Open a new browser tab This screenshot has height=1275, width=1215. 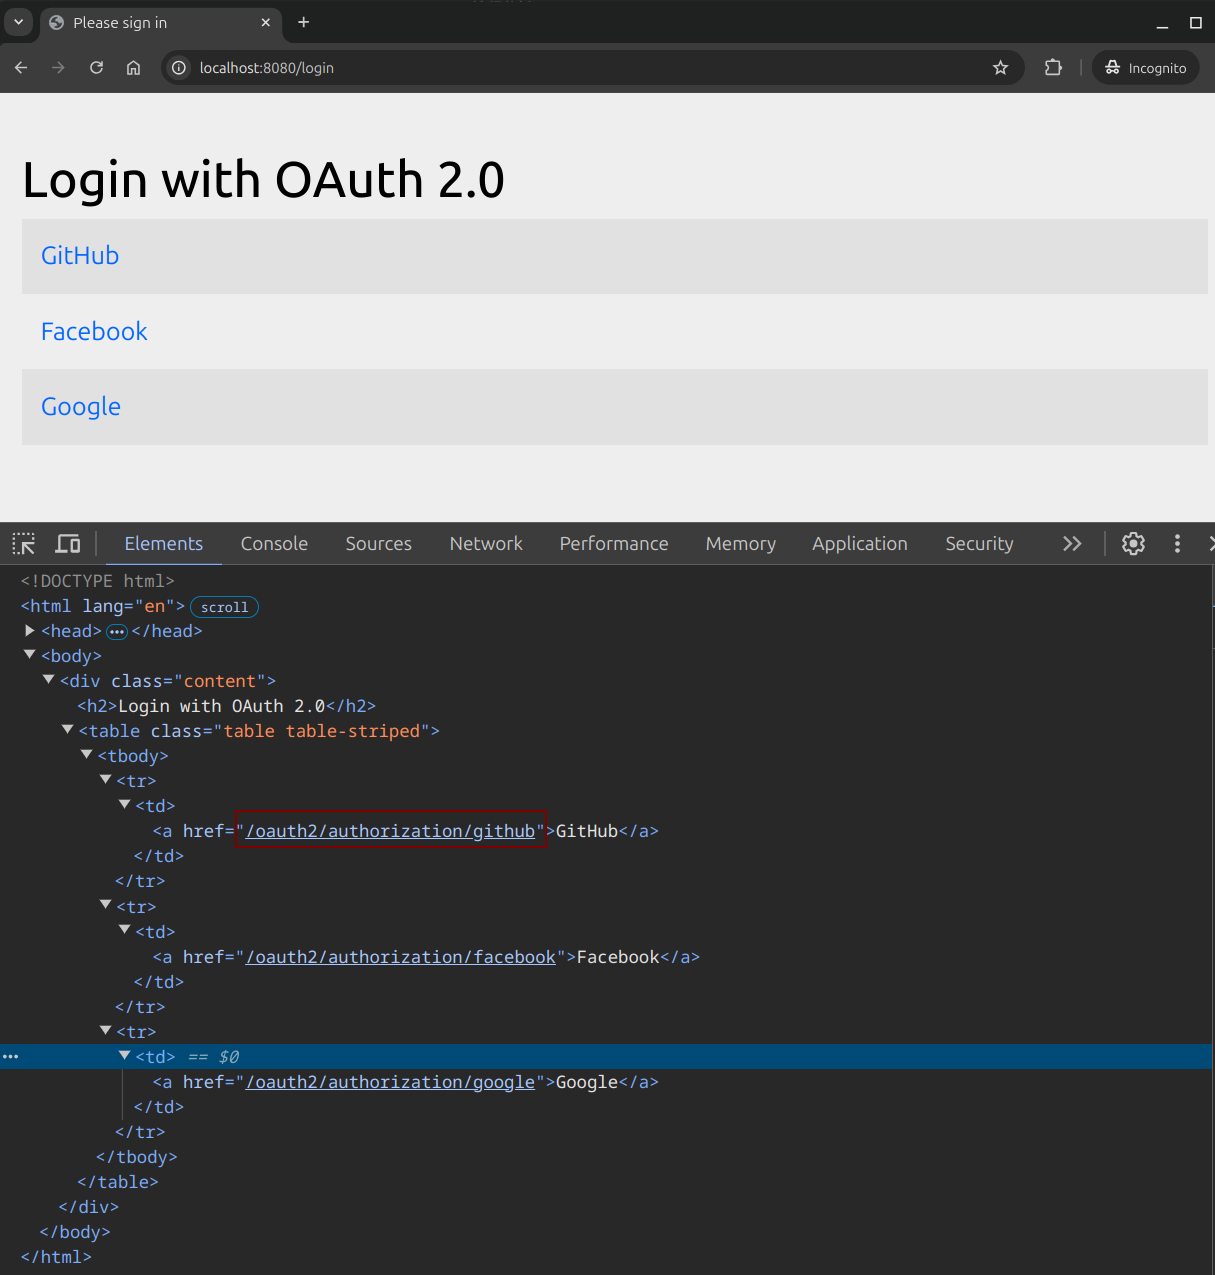[x=304, y=22]
